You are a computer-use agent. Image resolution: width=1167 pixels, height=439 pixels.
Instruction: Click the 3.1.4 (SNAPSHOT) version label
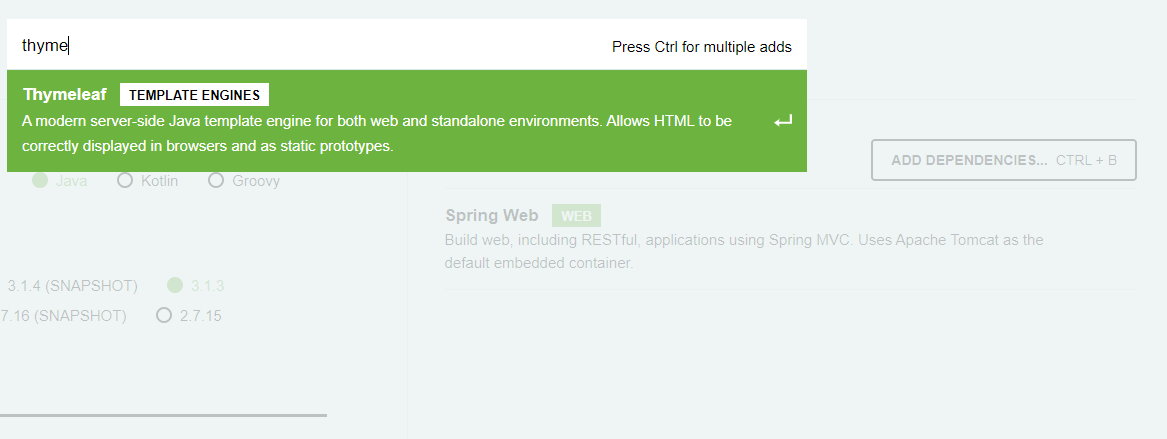tap(71, 285)
